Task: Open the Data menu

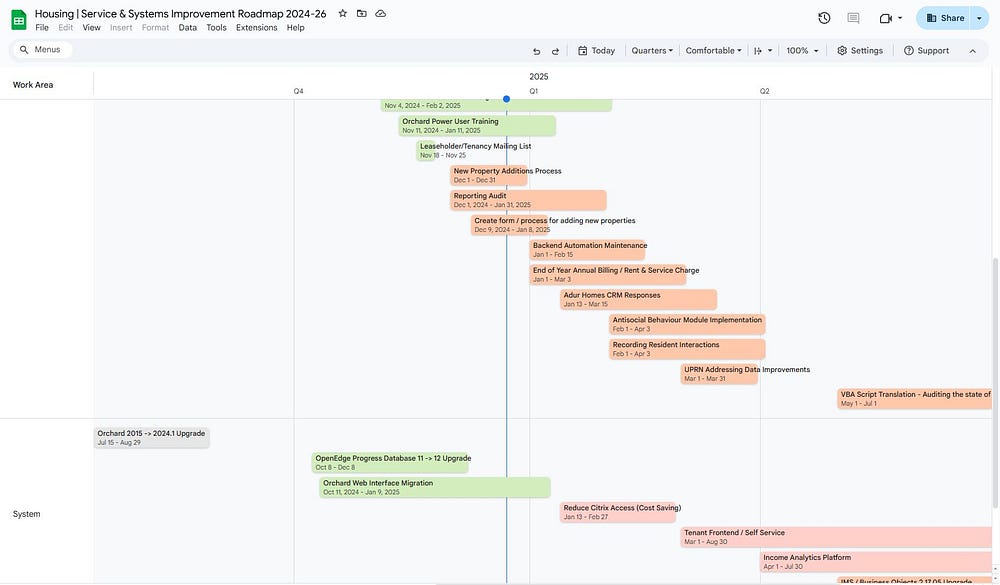Action: 188,28
